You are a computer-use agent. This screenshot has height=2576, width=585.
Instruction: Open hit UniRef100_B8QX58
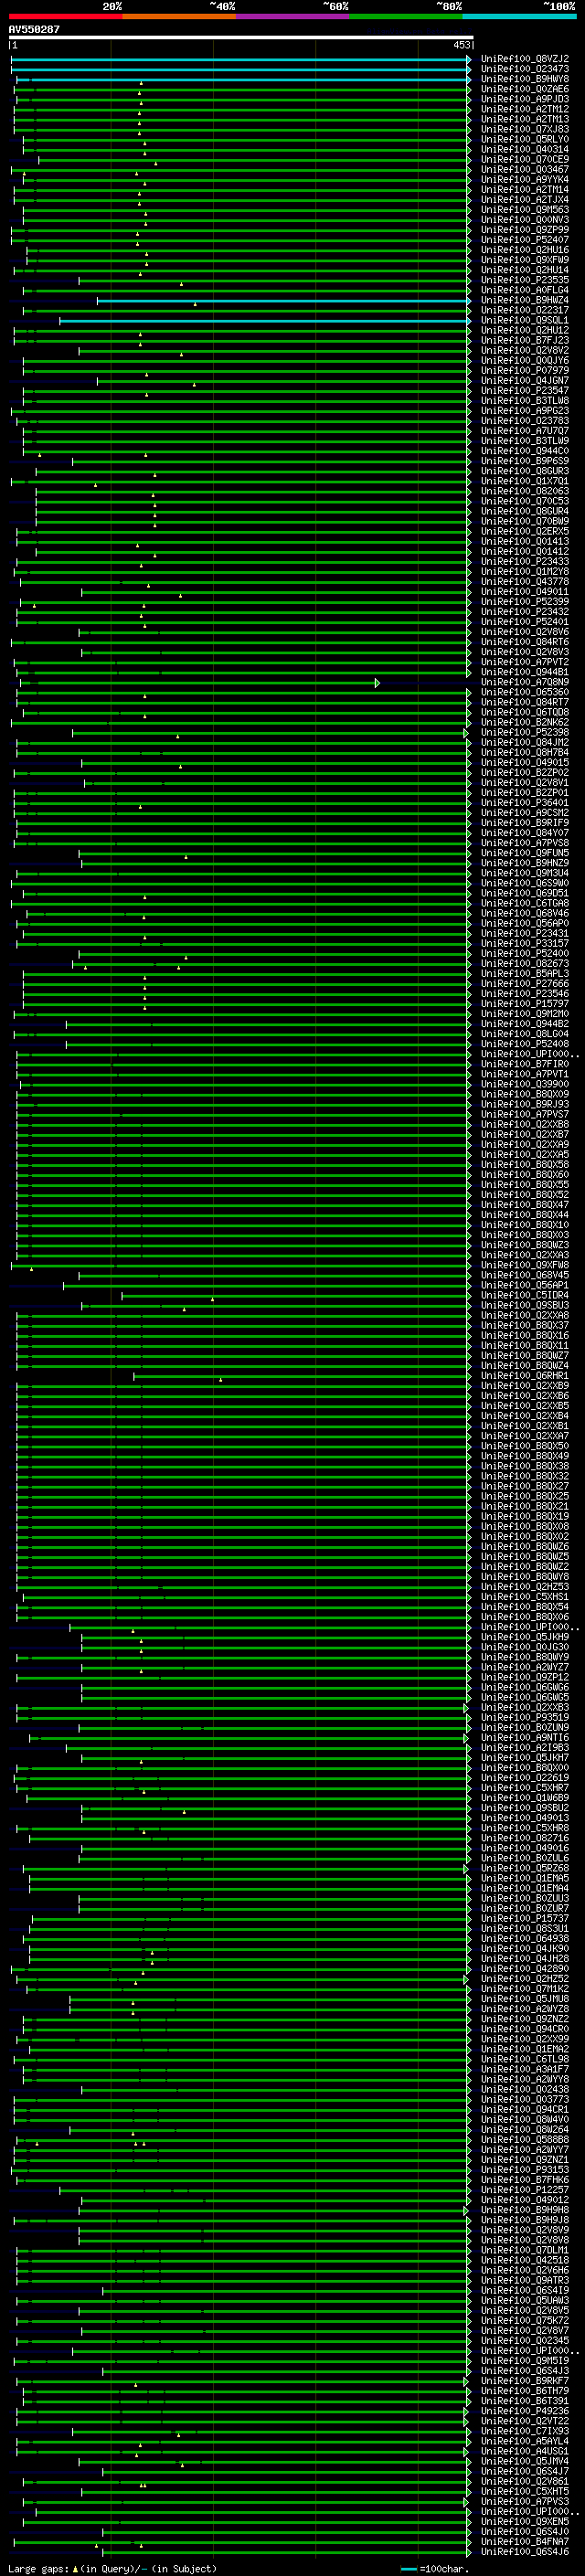point(525,1164)
